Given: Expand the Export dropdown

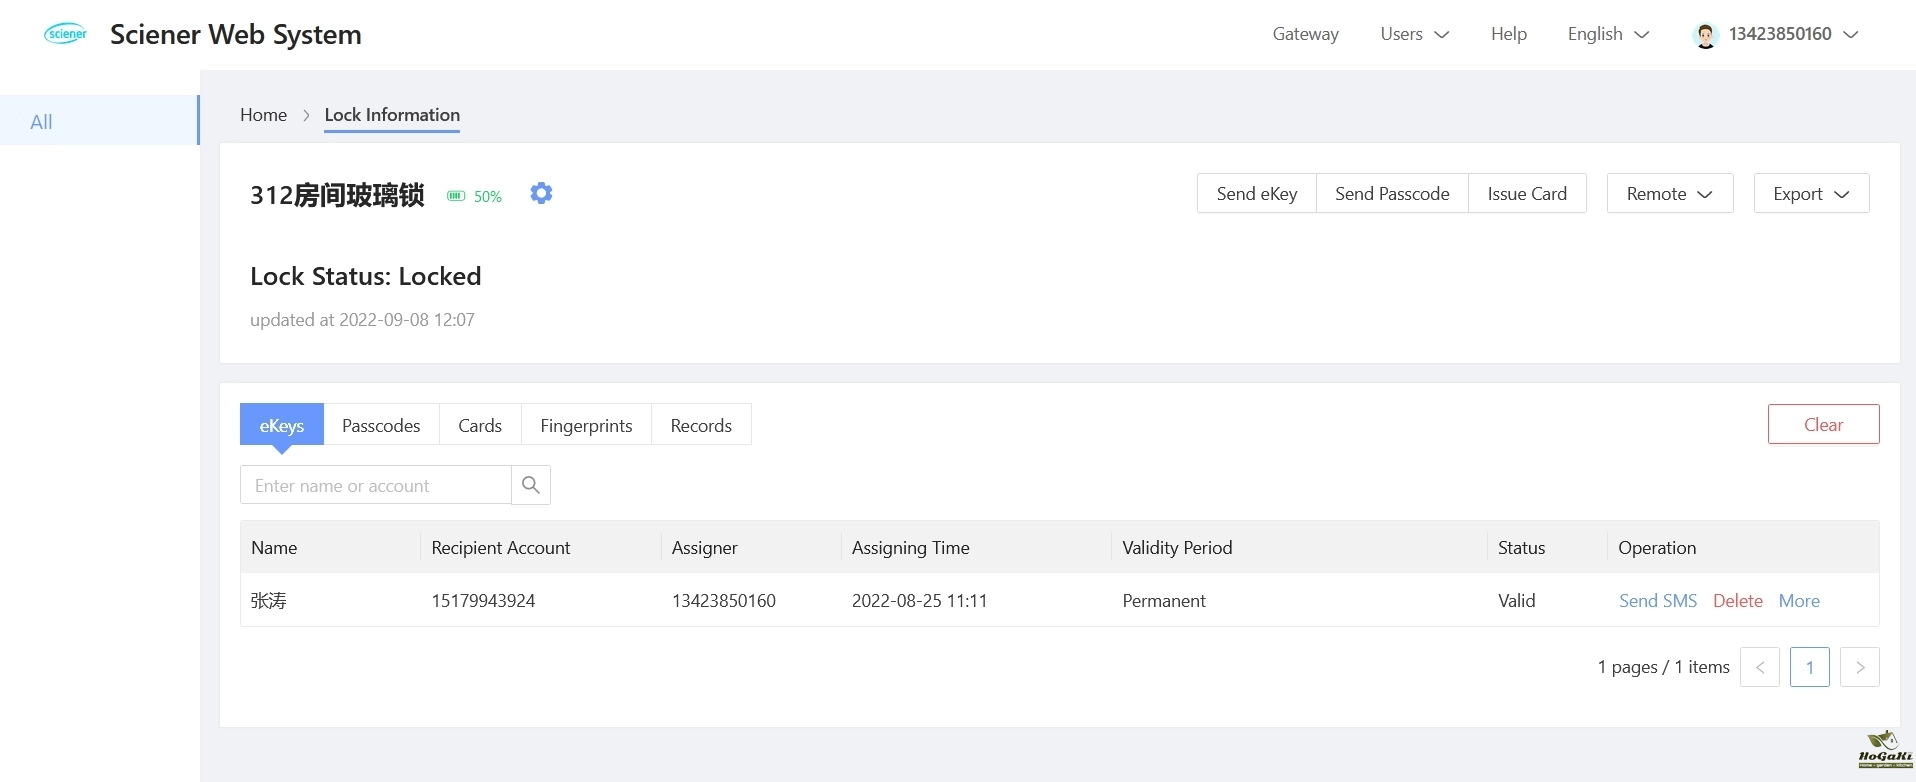Looking at the screenshot, I should [x=1810, y=194].
